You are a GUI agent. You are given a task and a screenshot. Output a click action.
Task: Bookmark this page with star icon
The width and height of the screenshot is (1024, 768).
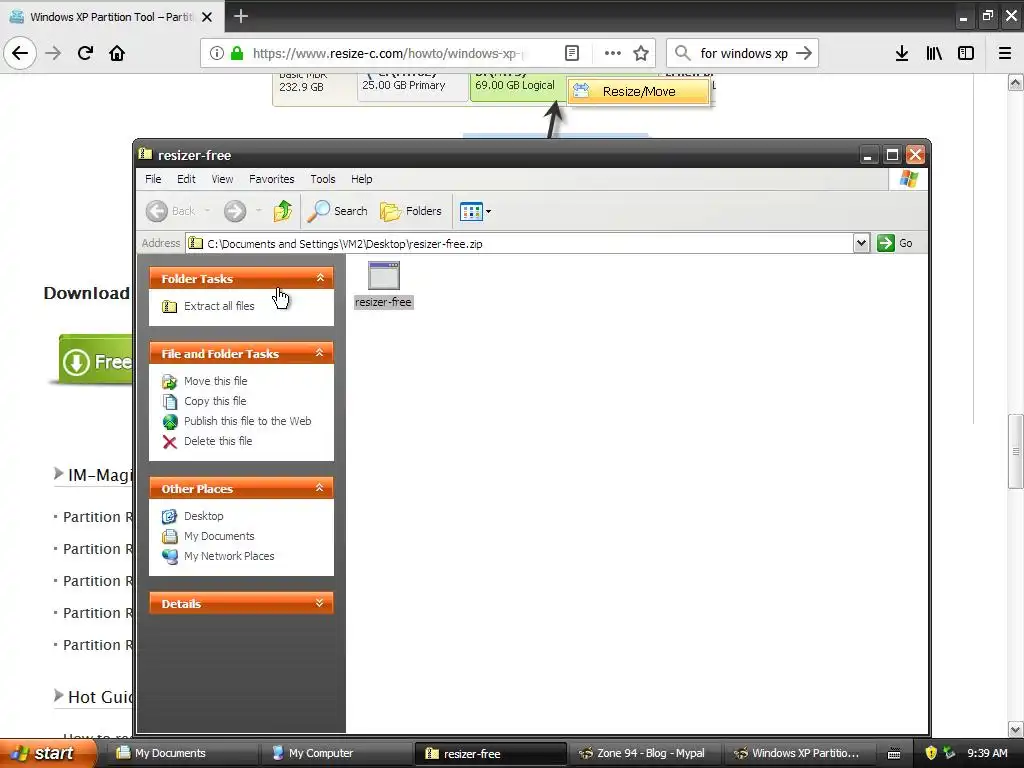(641, 53)
